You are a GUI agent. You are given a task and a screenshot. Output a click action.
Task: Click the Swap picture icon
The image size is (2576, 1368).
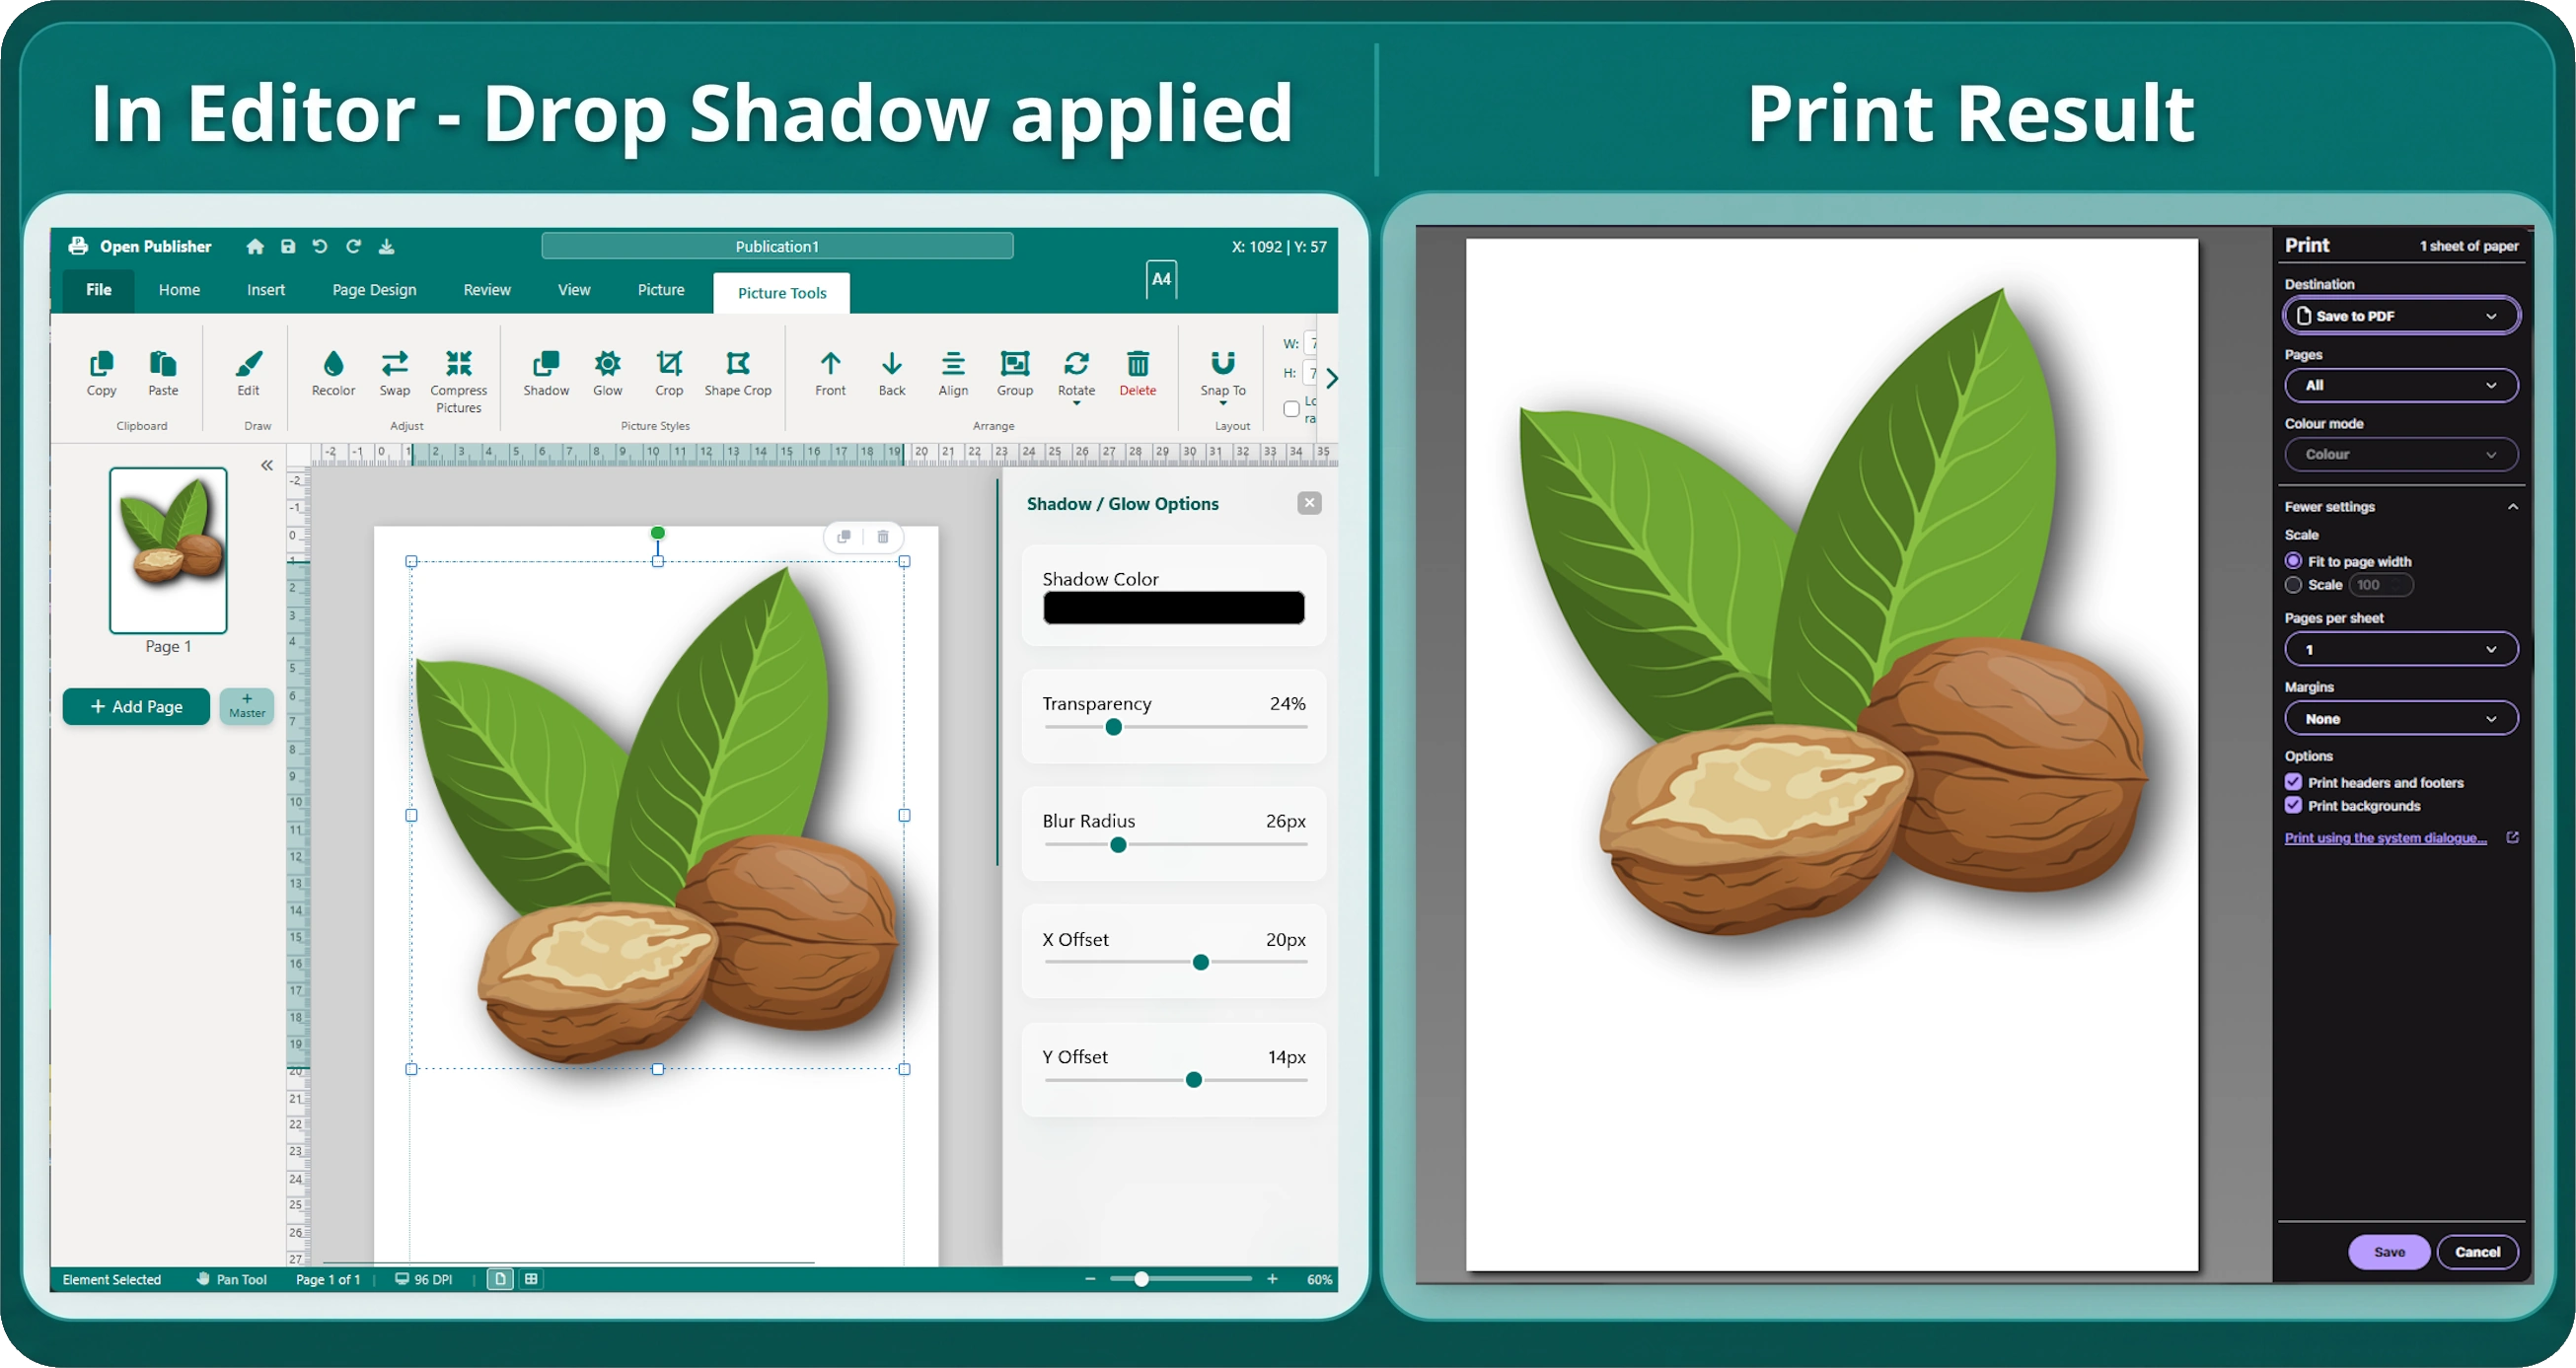394,363
